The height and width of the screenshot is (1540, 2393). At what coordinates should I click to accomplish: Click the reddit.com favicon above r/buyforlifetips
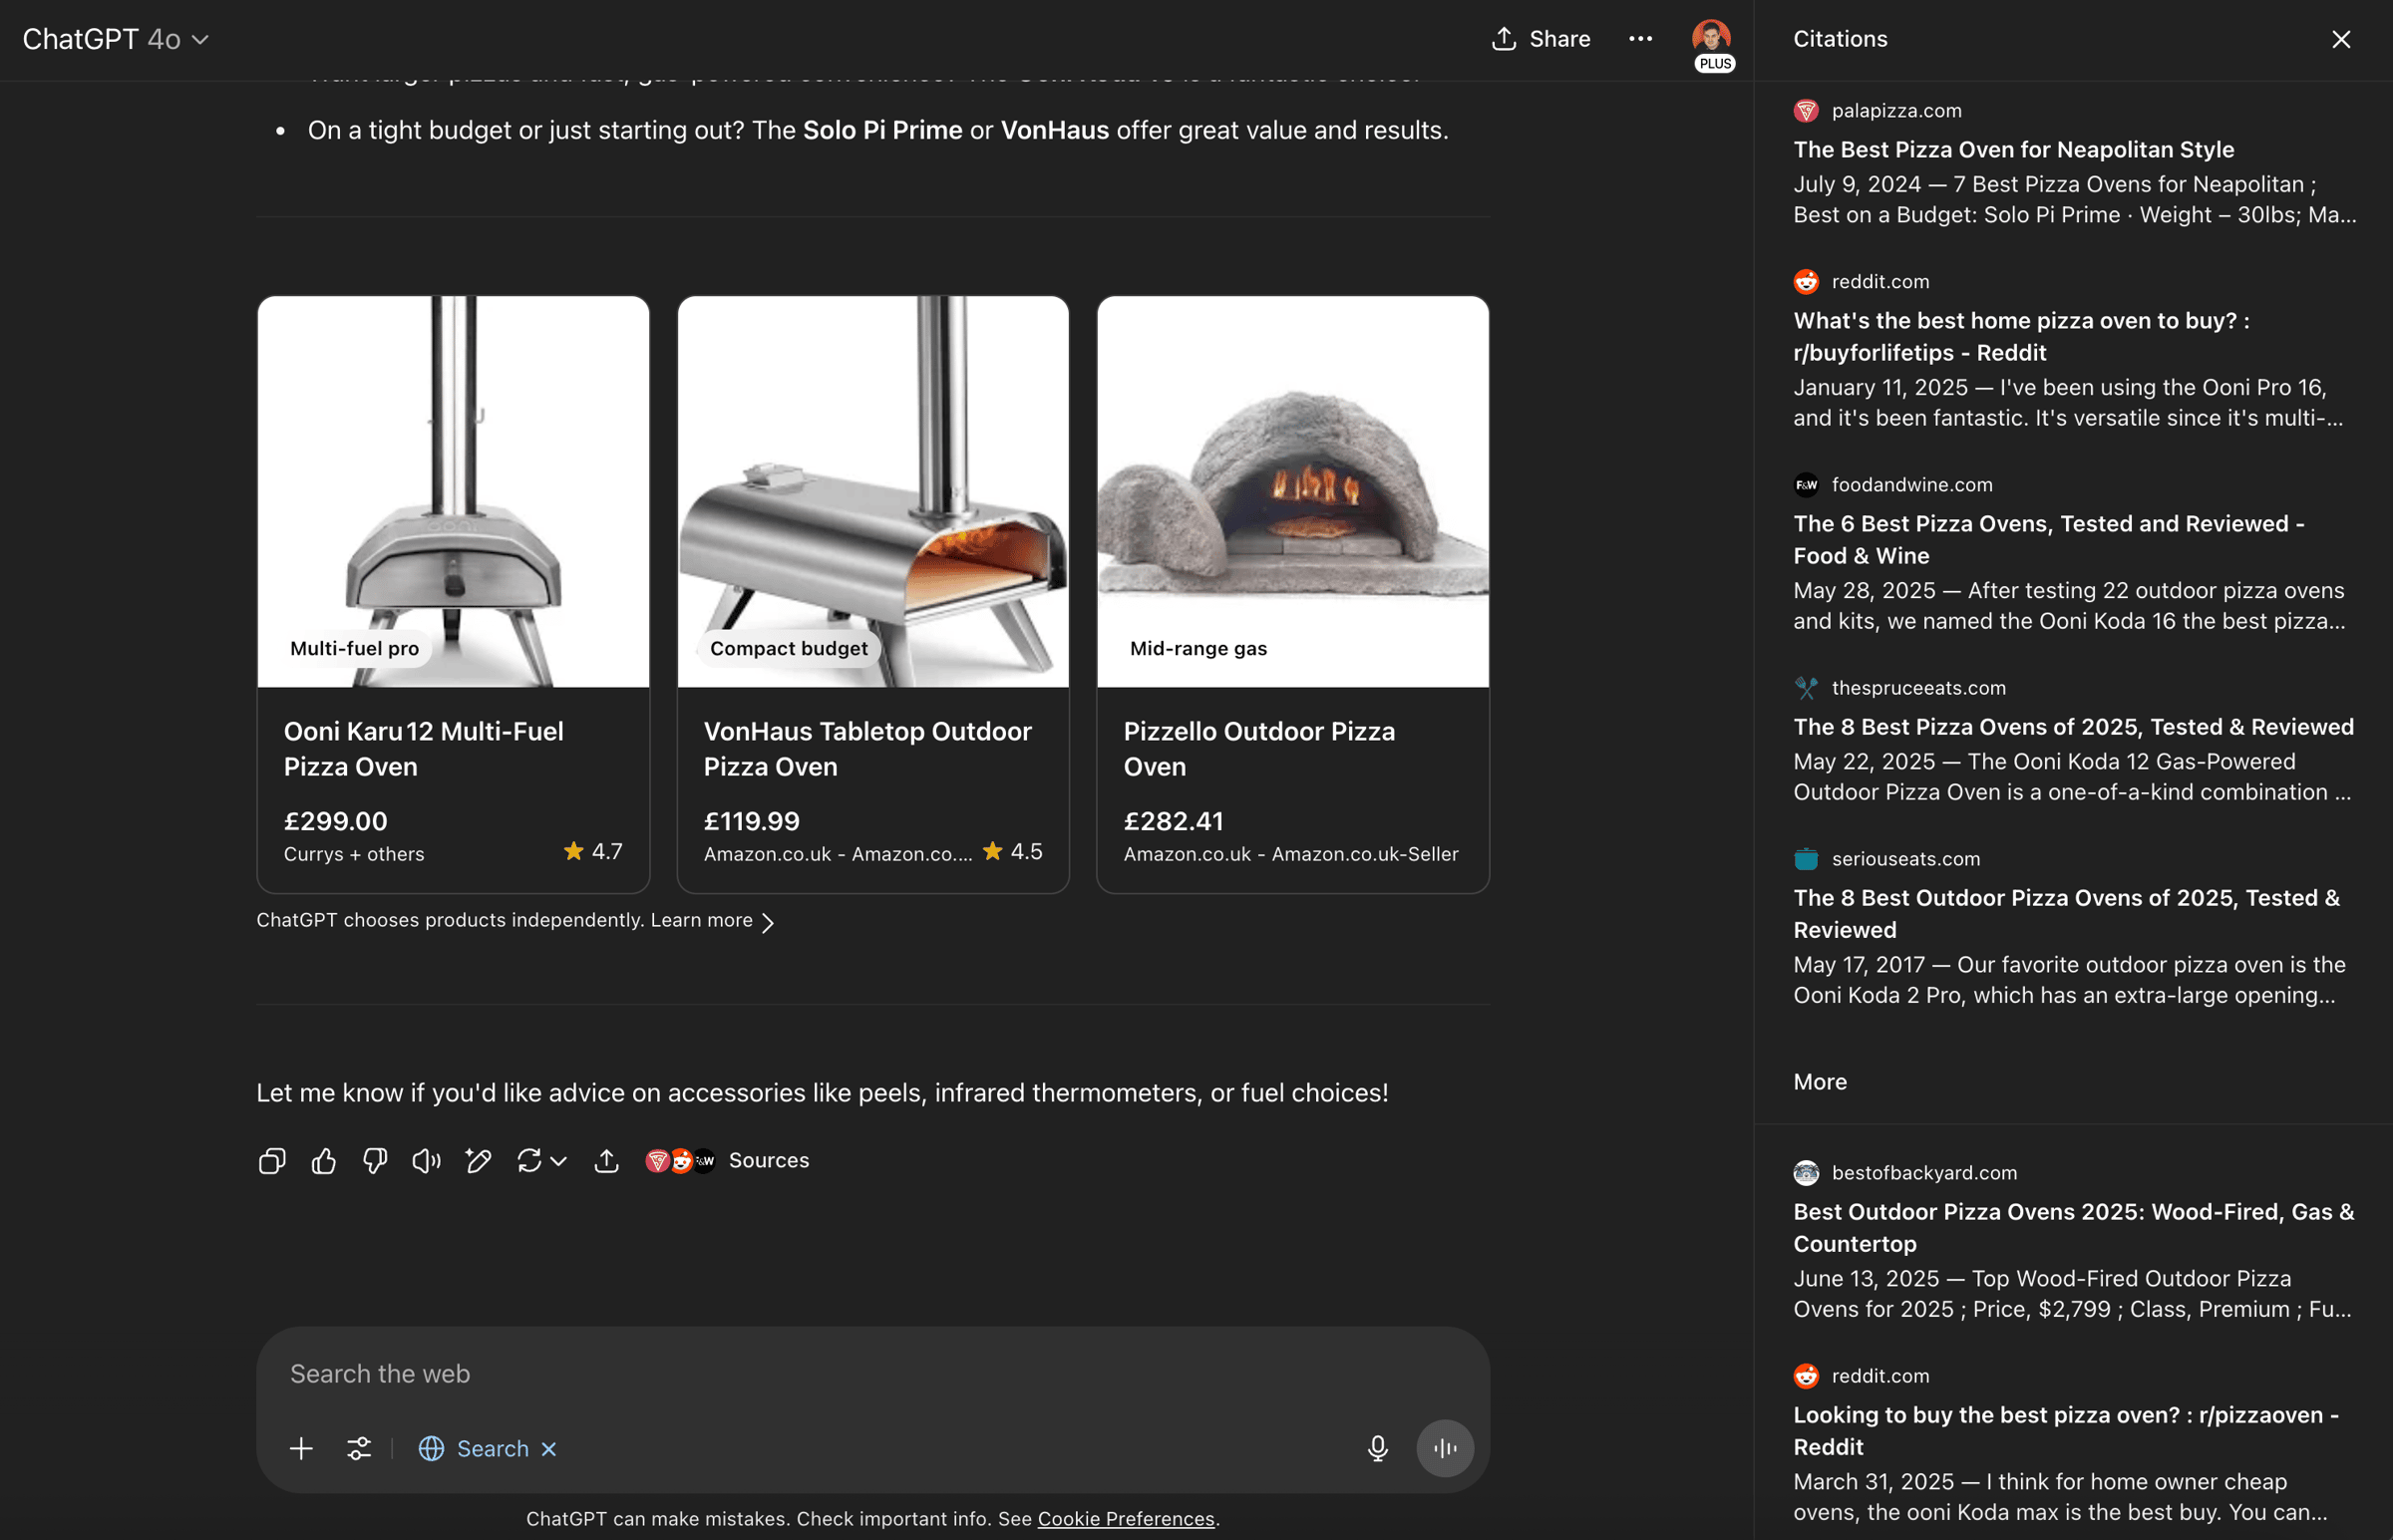coord(1806,282)
